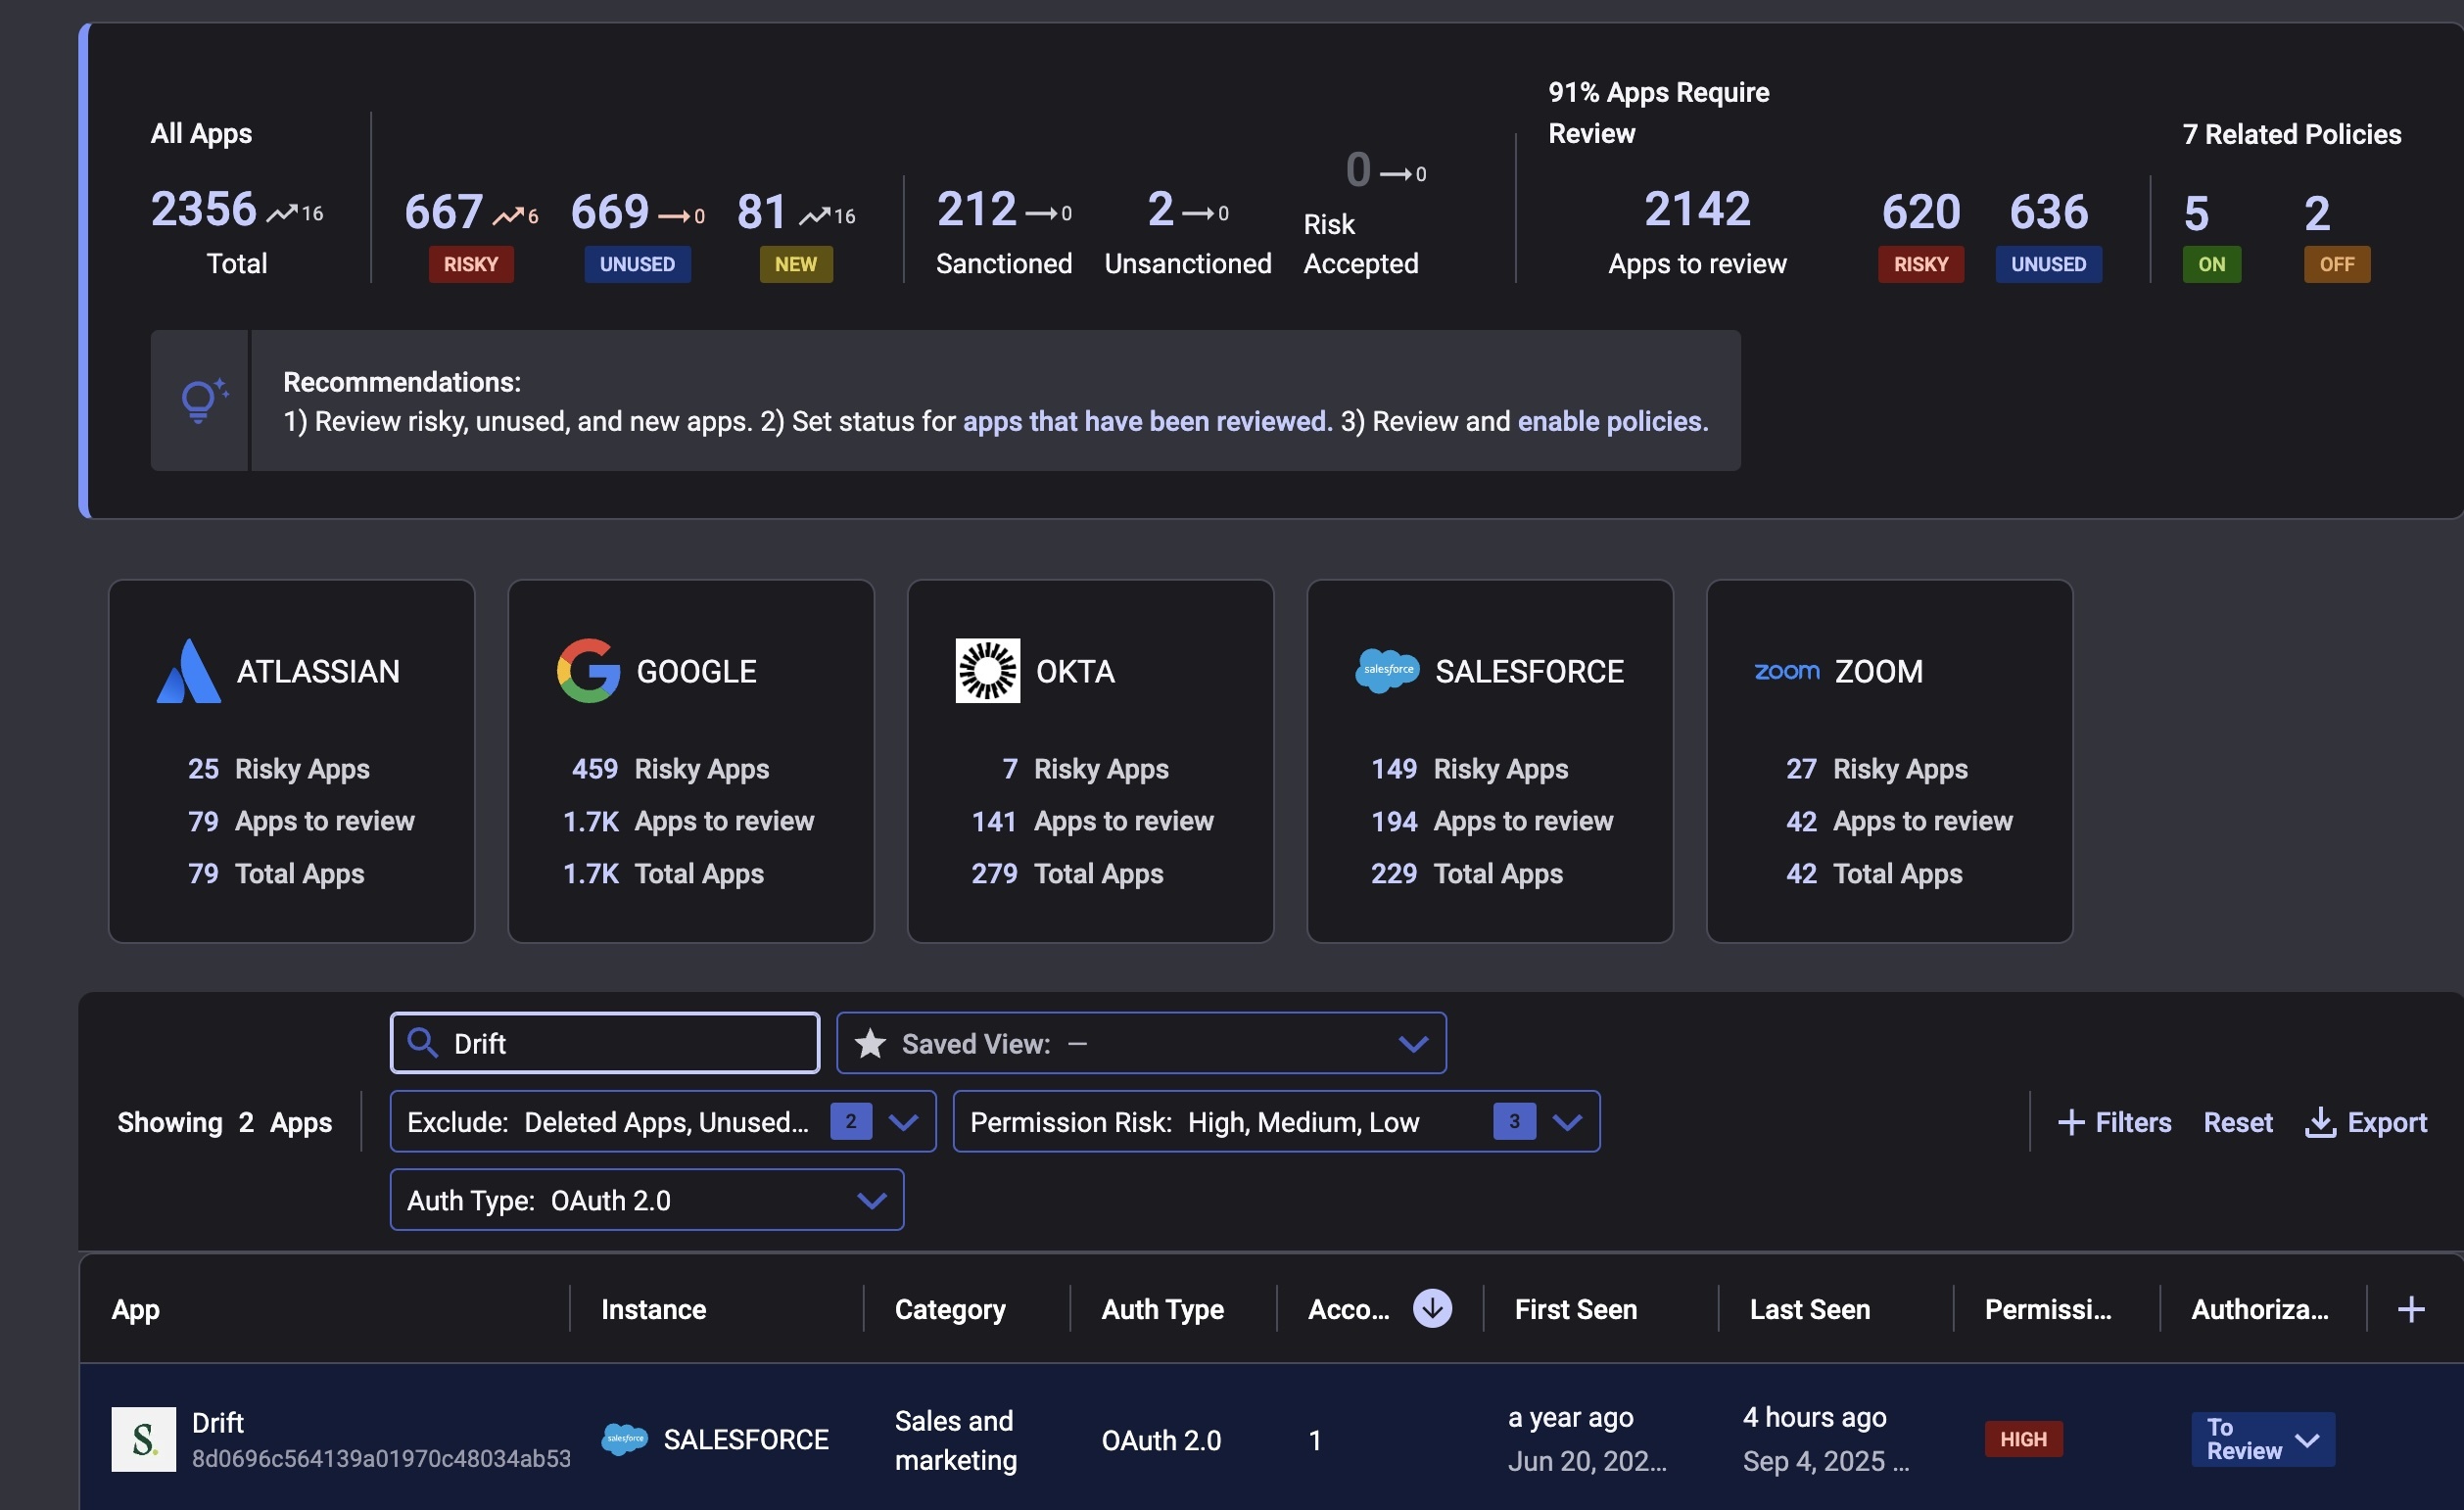
Task: Click the 2142 Apps to review count
Action: pos(1697,209)
